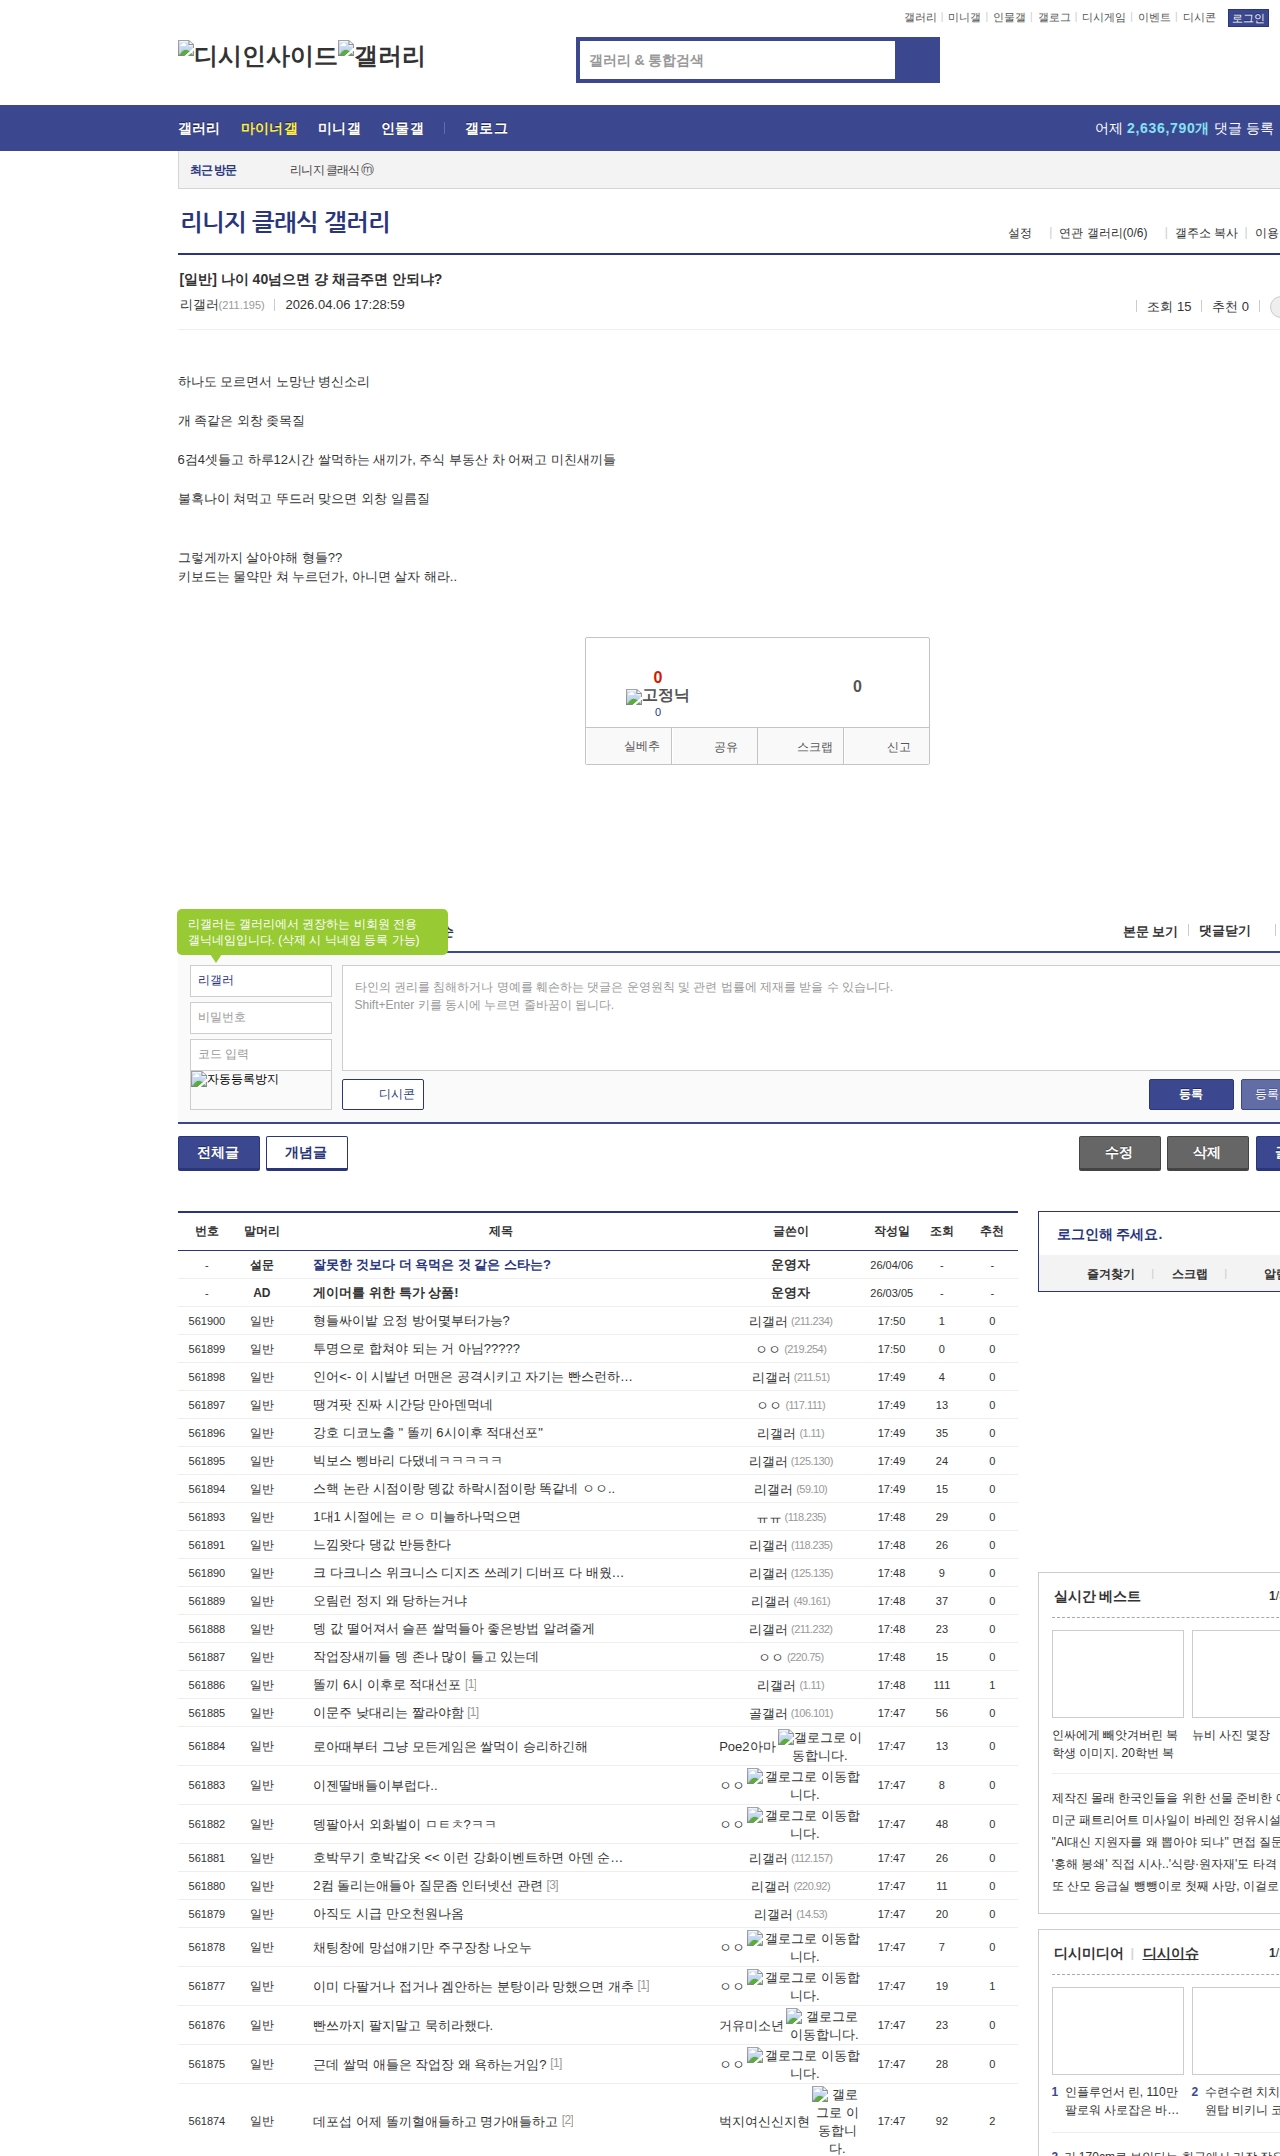The height and width of the screenshot is (2156, 1280).
Task: Open post '형들싸이발 요정 방어몇부터가능?'
Action: (411, 1321)
